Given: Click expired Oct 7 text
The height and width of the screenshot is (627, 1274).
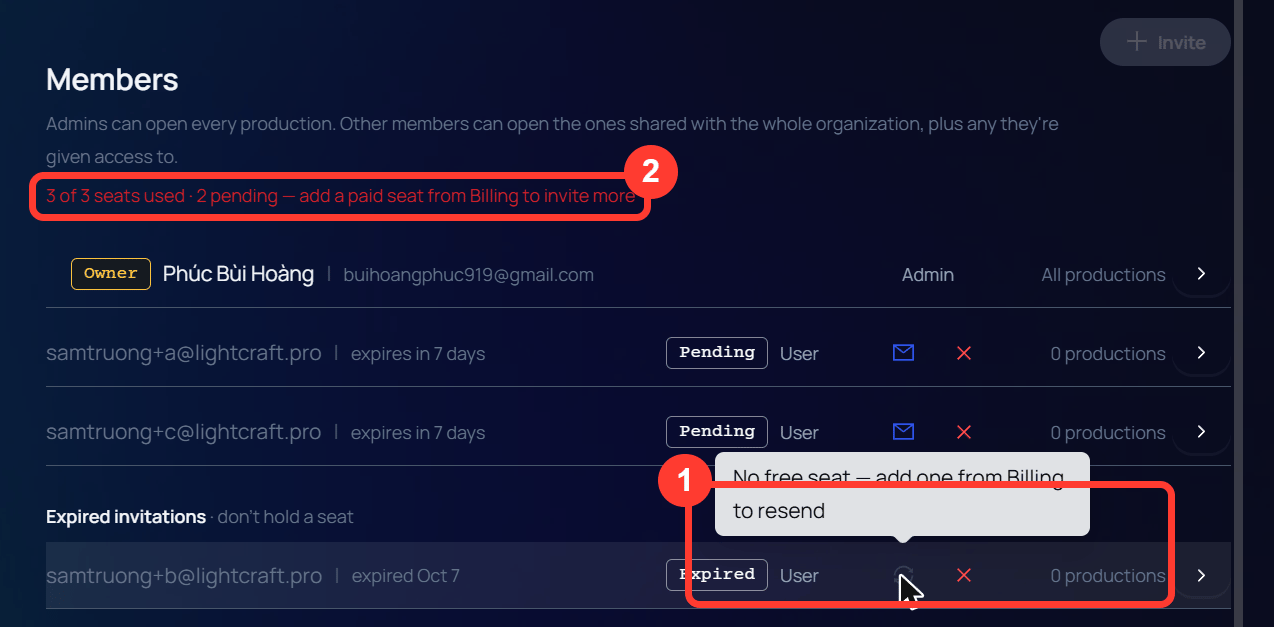Looking at the screenshot, I should [405, 576].
